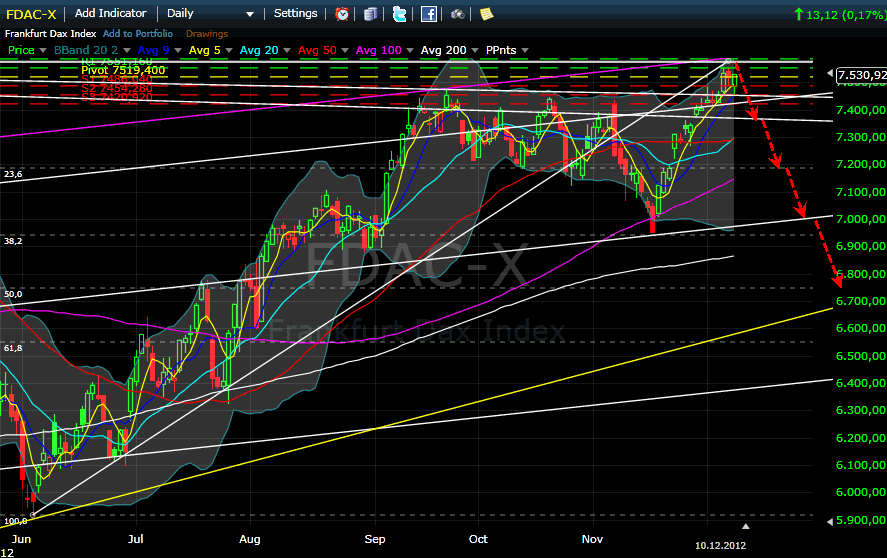Expand the Price indicator dropdown arrow
887x558 pixels.
(42, 50)
